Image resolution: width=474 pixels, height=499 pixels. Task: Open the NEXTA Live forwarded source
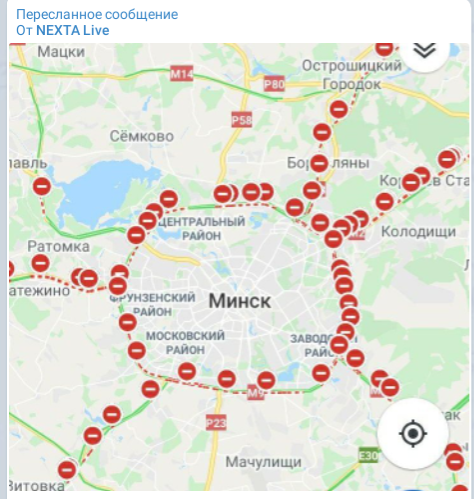73,30
